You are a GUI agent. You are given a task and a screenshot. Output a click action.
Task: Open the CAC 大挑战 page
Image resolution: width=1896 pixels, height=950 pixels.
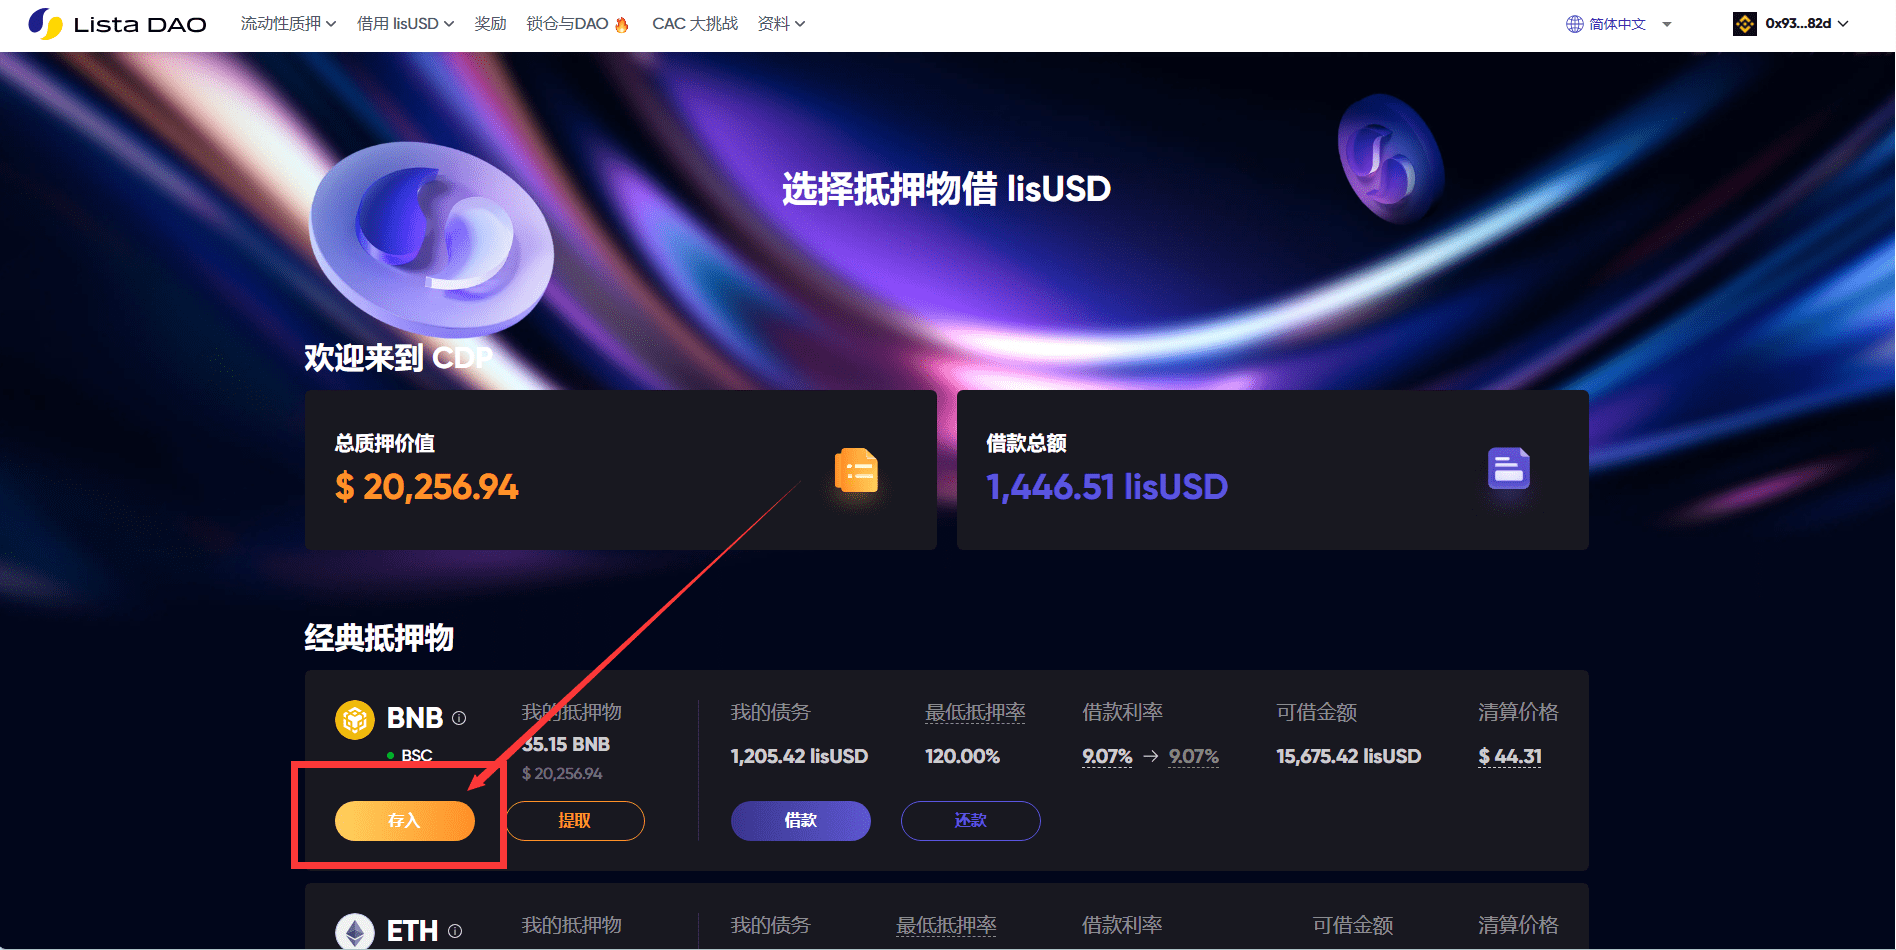click(695, 23)
